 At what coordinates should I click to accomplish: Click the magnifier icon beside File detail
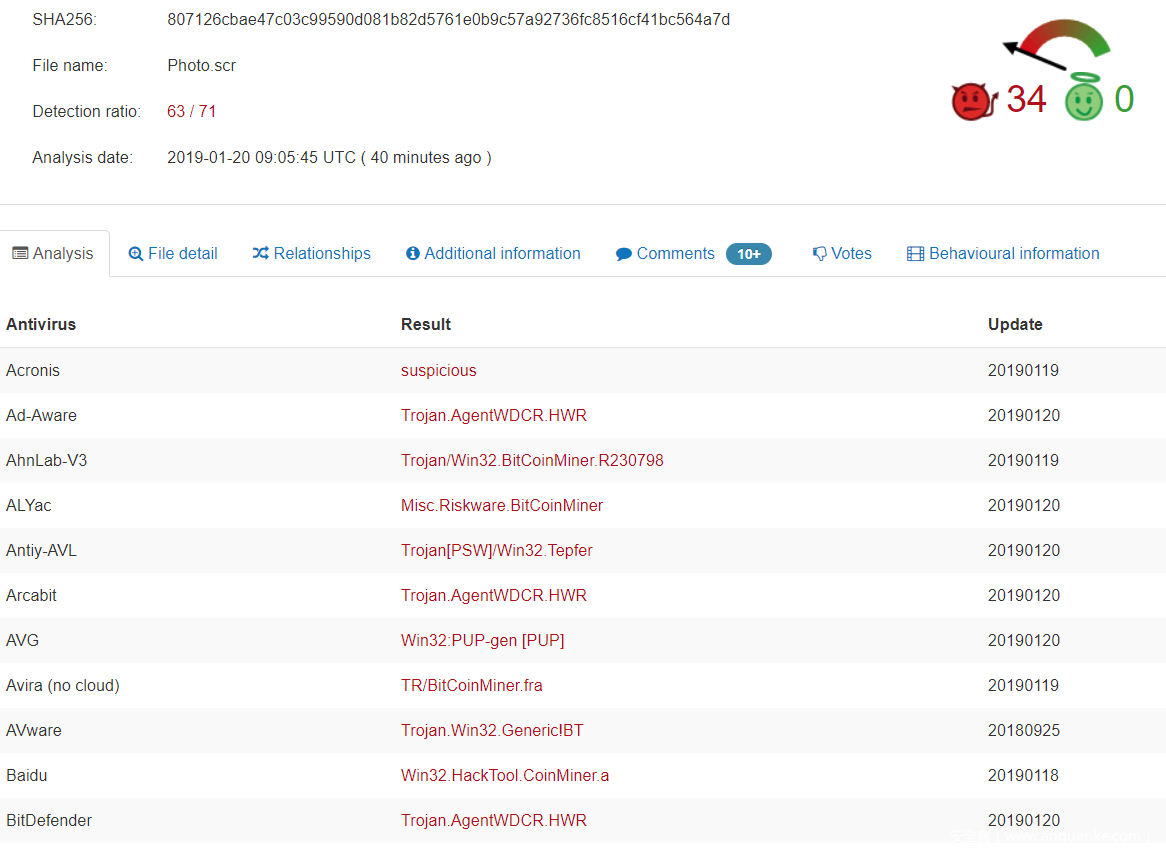(x=136, y=254)
